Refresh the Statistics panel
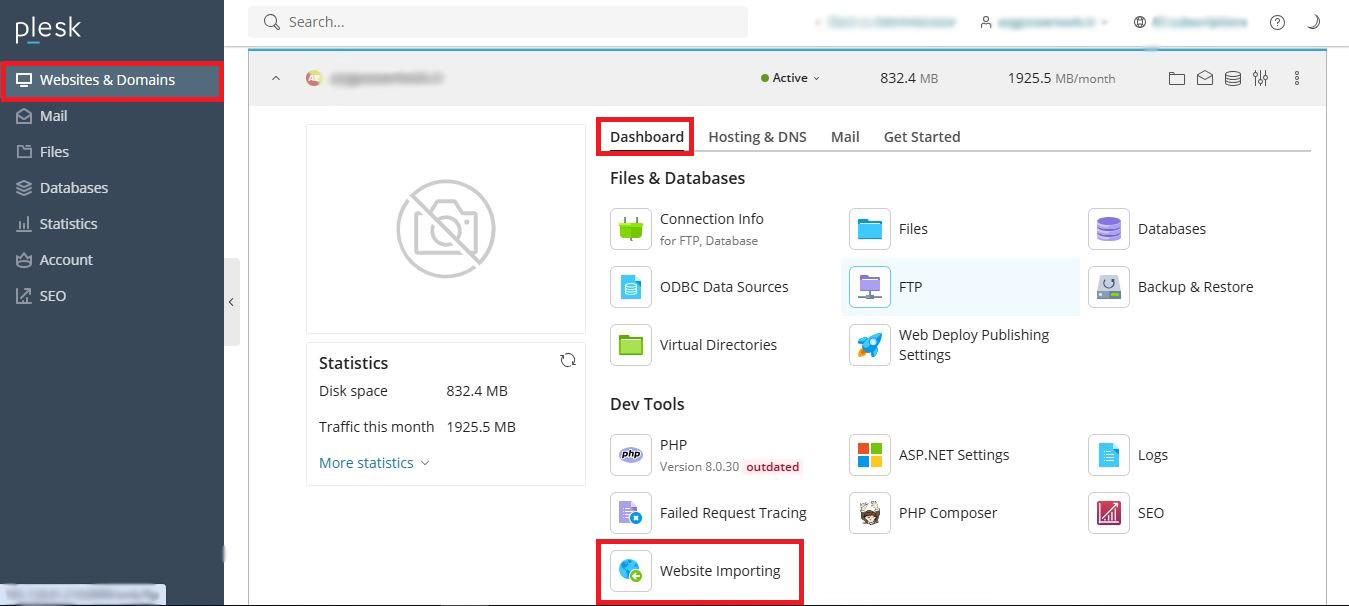The image size is (1349, 606). (568, 360)
